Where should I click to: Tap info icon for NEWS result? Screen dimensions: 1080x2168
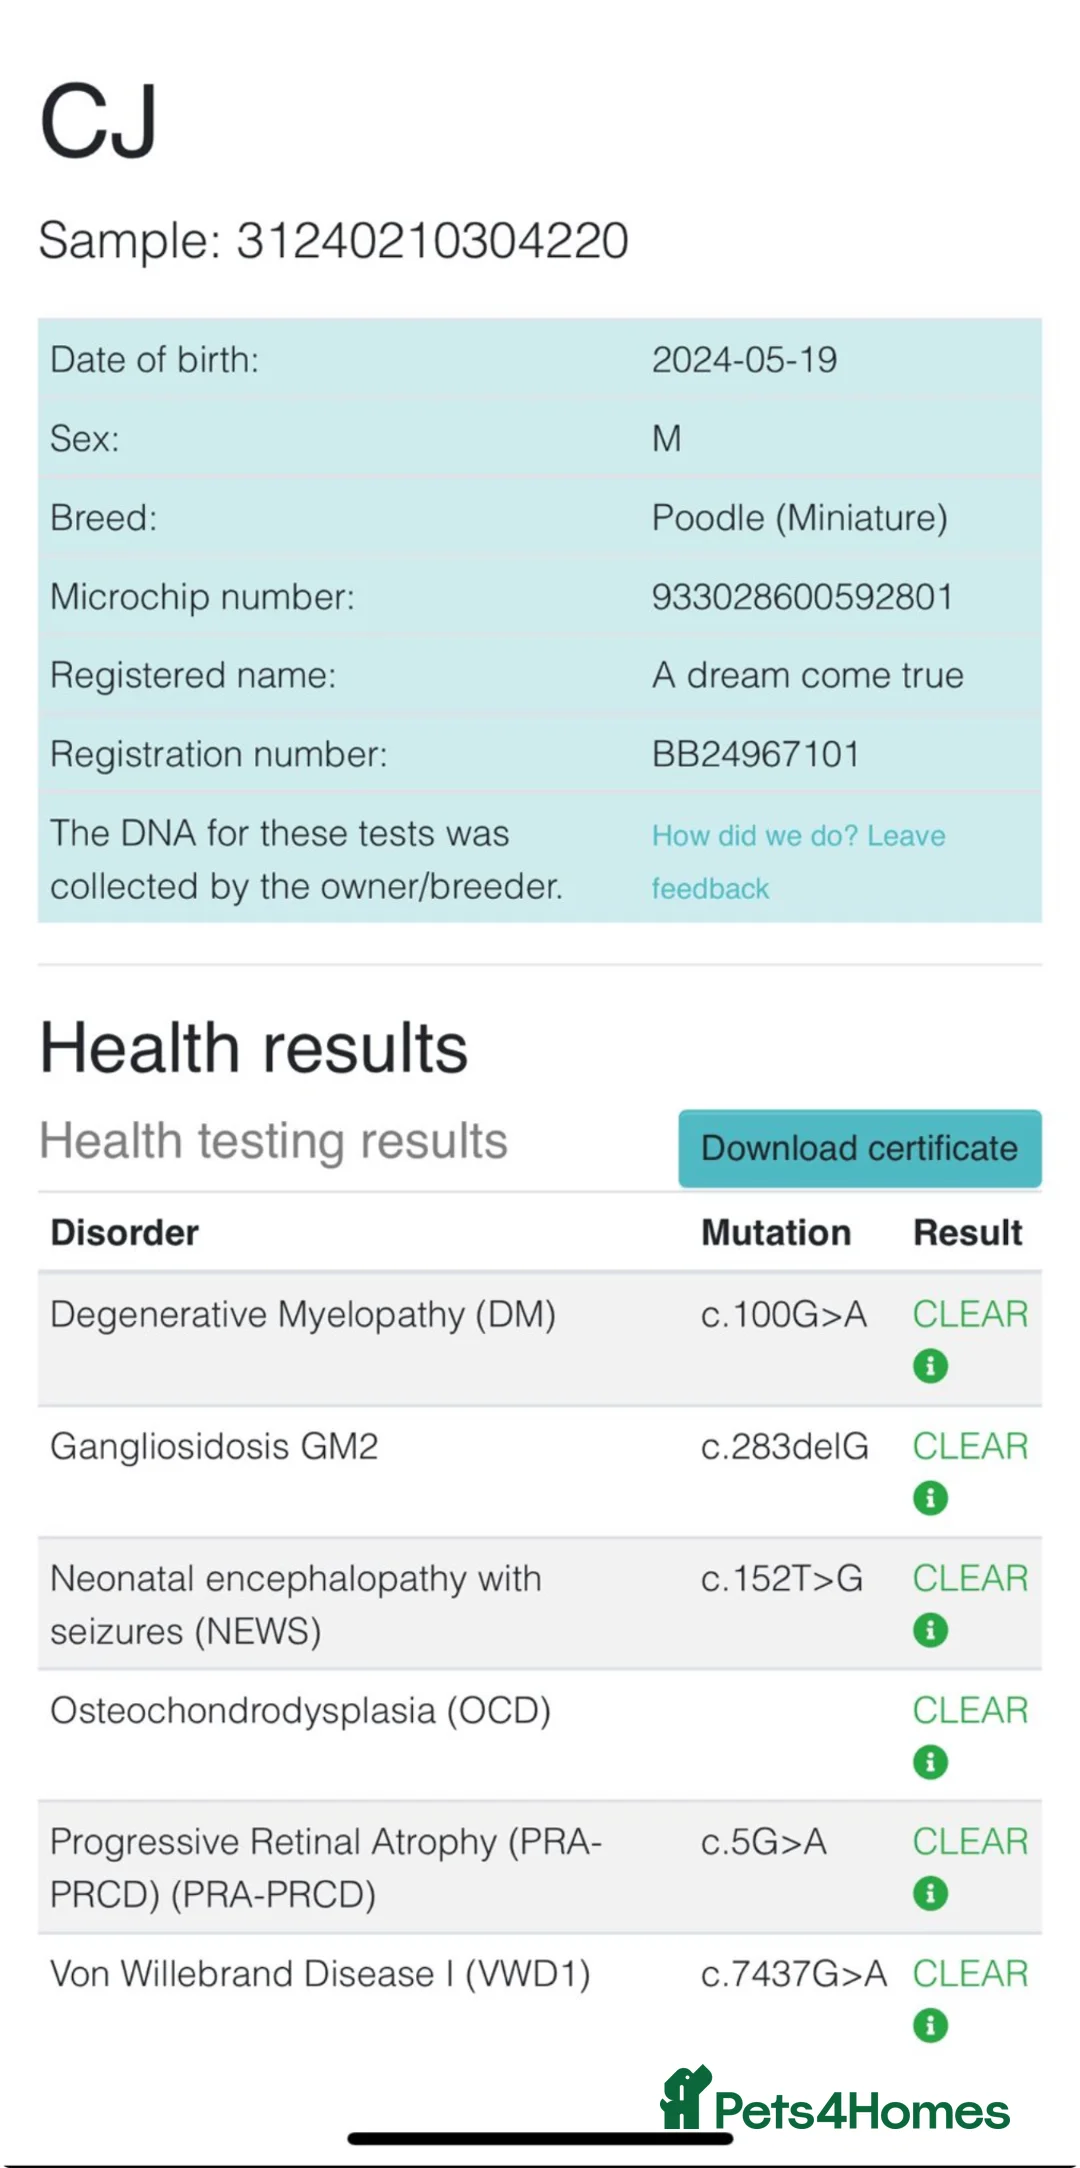[930, 1630]
